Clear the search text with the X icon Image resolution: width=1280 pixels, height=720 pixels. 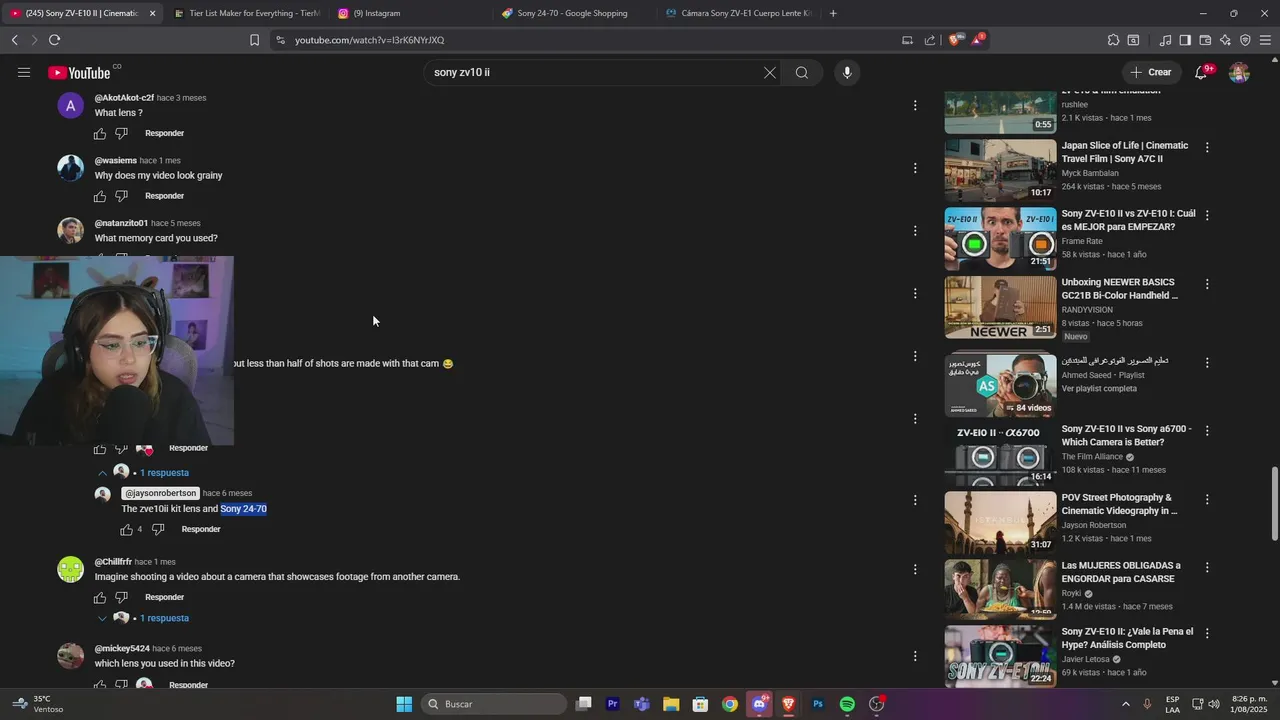(770, 72)
